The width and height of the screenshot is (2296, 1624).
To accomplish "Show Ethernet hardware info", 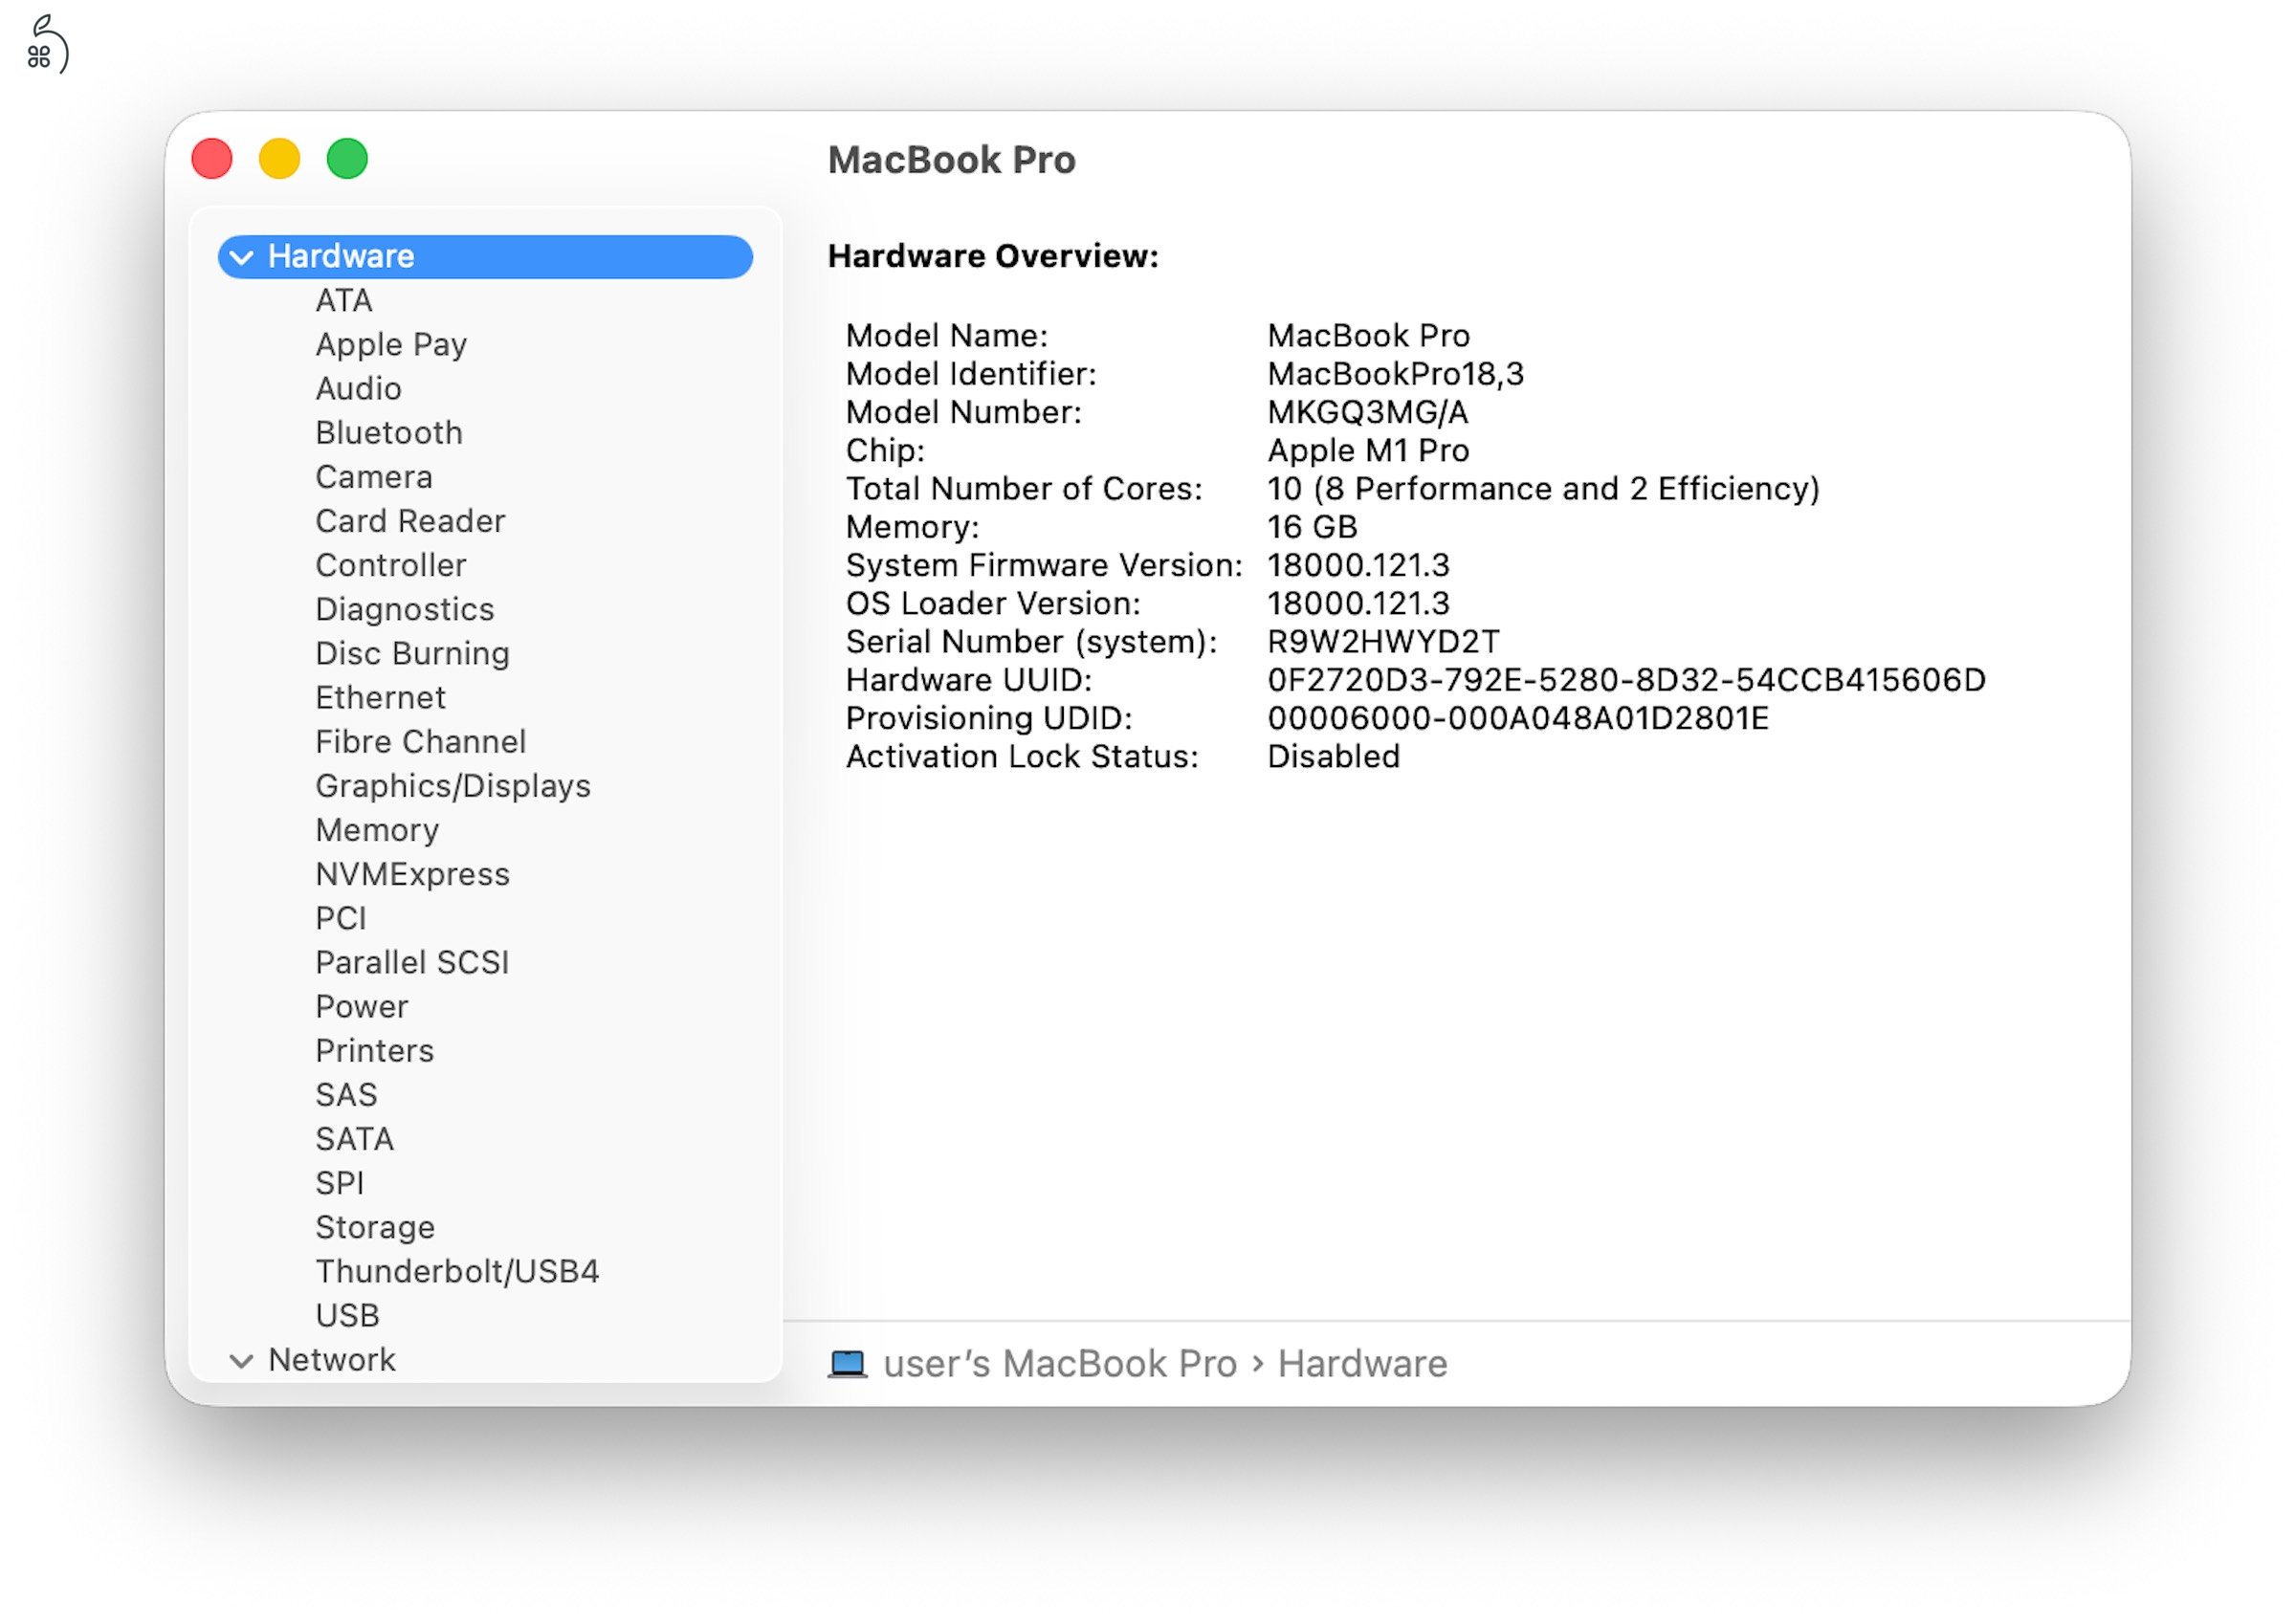I will coord(380,697).
